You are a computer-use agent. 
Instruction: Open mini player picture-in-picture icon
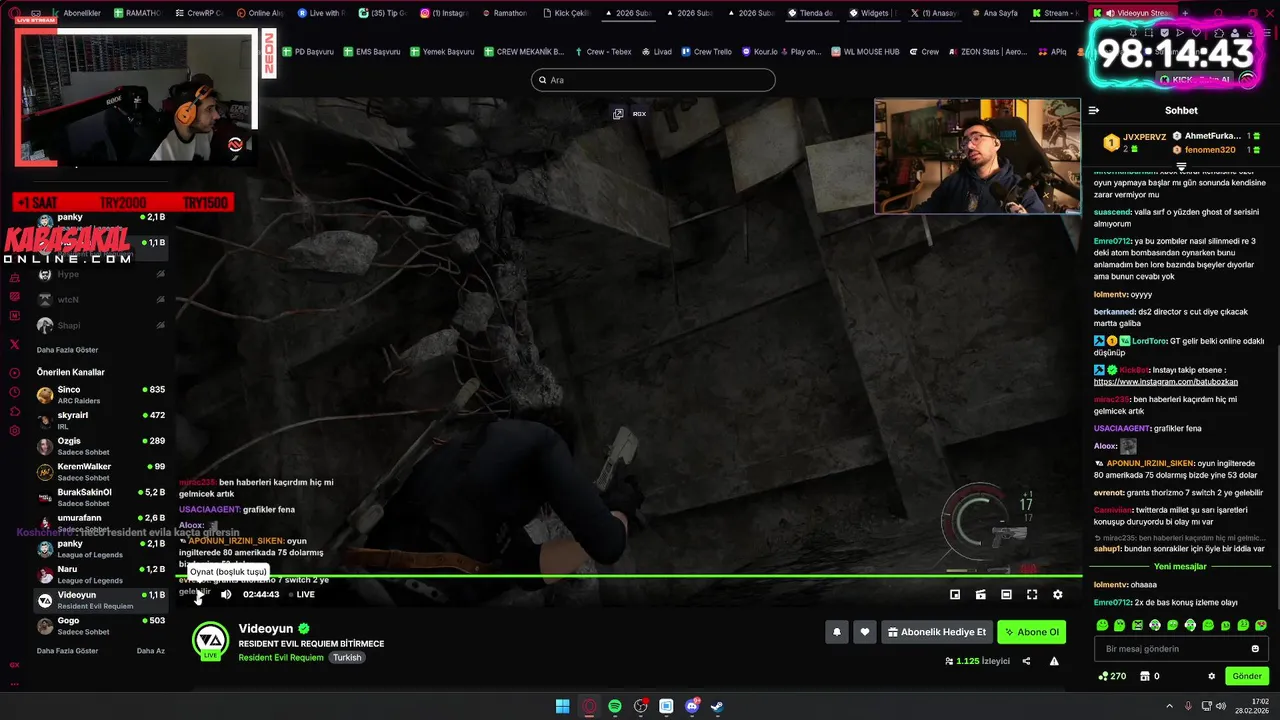[955, 594]
